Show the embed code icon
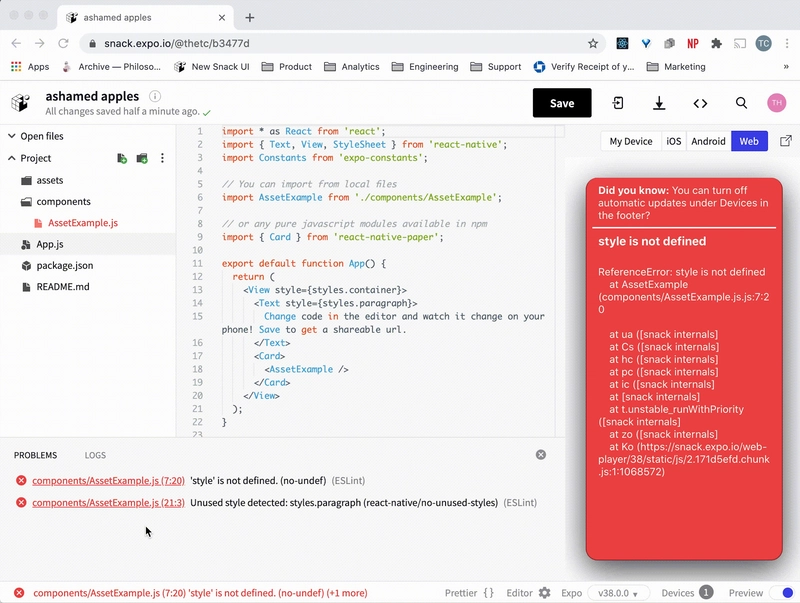The image size is (800, 603). click(700, 104)
